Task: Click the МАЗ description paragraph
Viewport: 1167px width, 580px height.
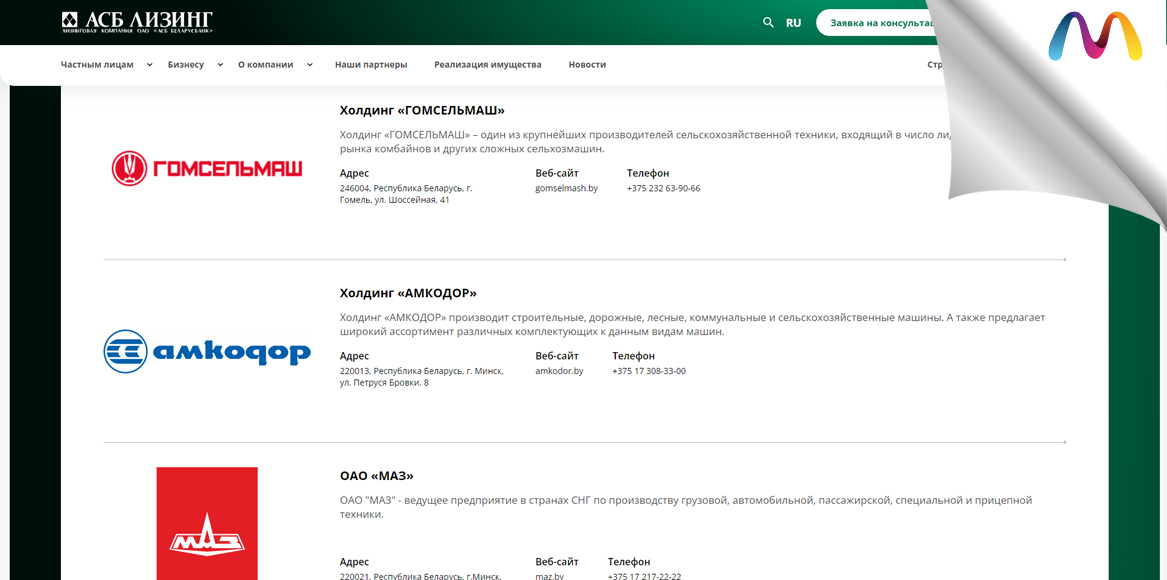Action: [x=686, y=507]
